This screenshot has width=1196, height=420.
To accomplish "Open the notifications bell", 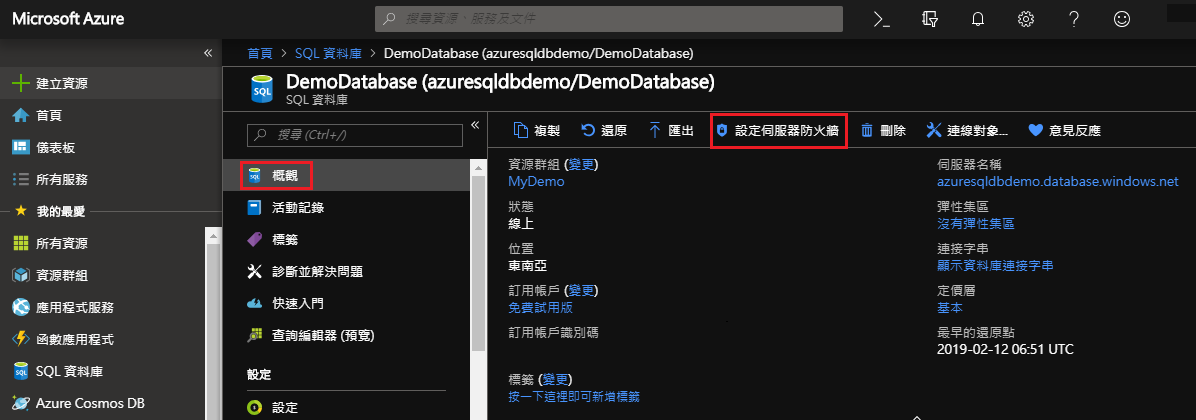I will (977, 19).
